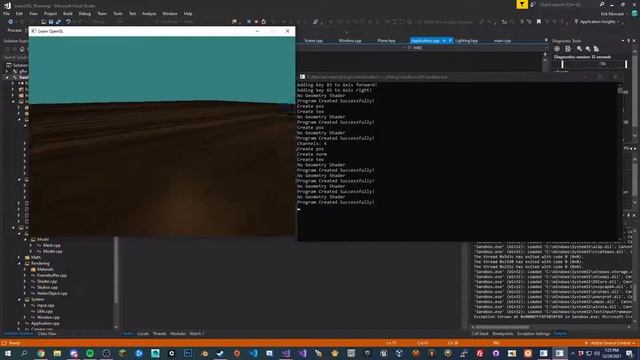This screenshot has width=640, height=360.
Task: Click the Save file toolbar icon
Action: click(x=51, y=22)
